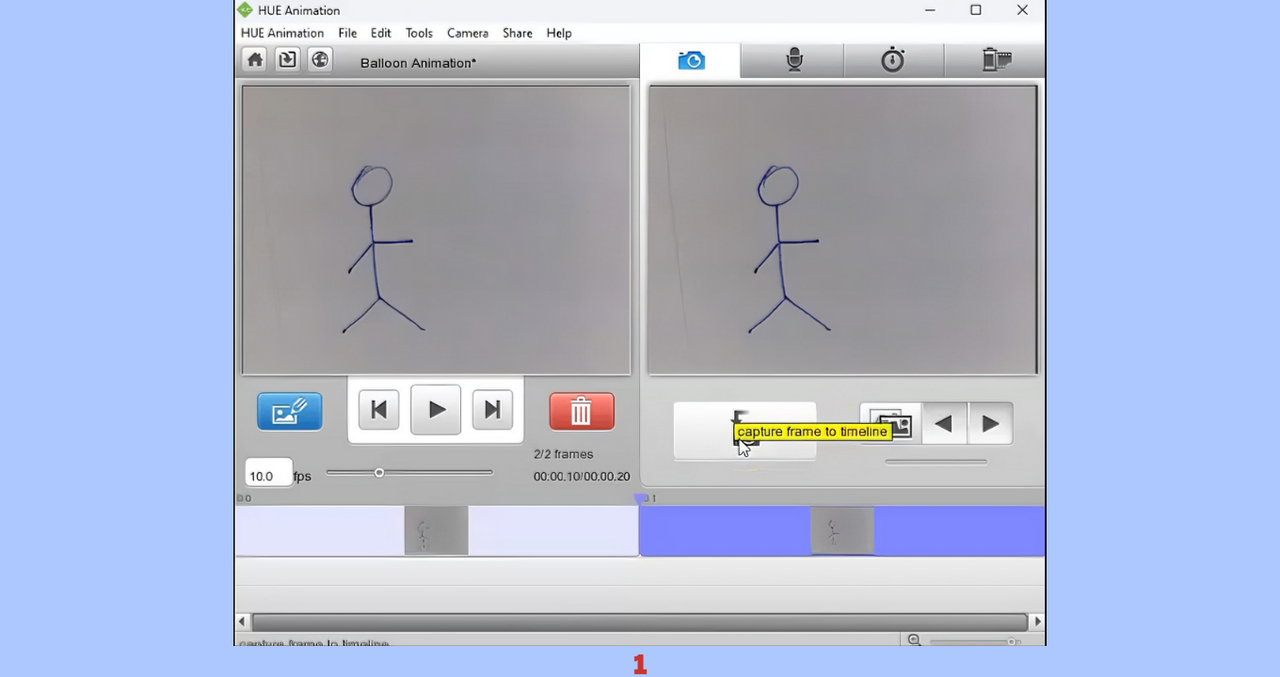This screenshot has width=1280, height=677.
Task: Click the Balloon Animation* project title
Action: click(418, 63)
